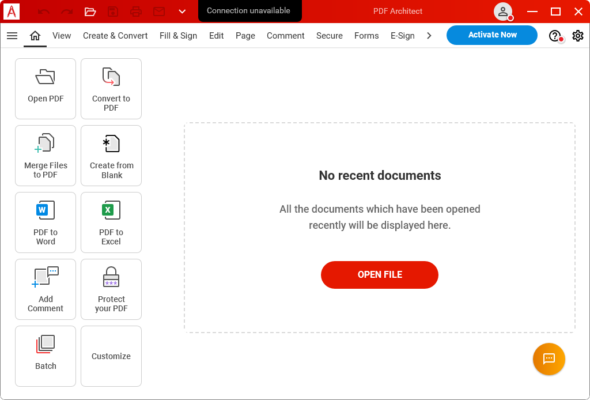Open the Page tab
Image resolution: width=590 pixels, height=400 pixels.
click(x=245, y=36)
